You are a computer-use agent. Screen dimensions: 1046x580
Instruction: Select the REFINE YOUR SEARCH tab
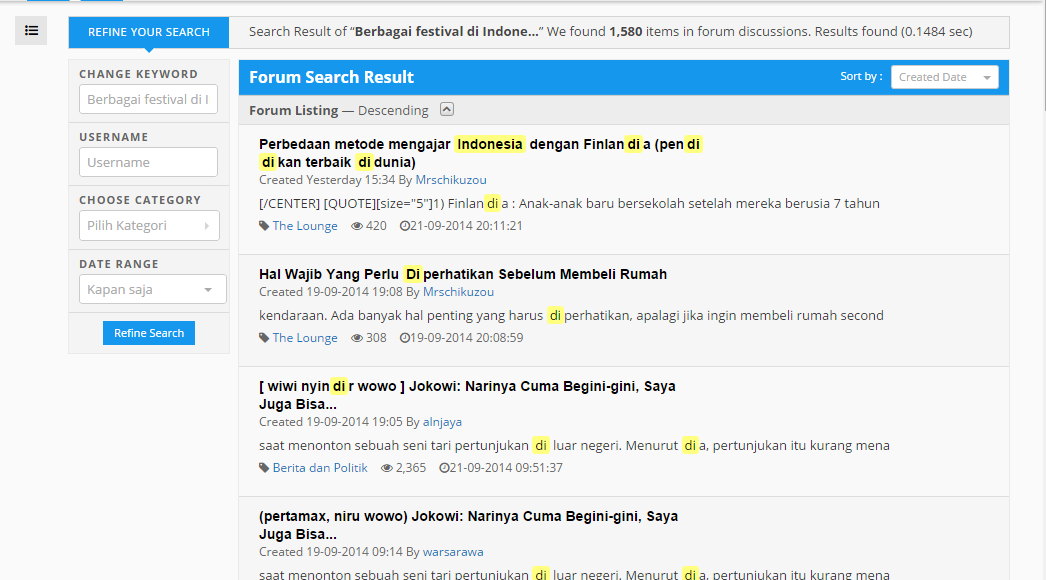(x=149, y=32)
